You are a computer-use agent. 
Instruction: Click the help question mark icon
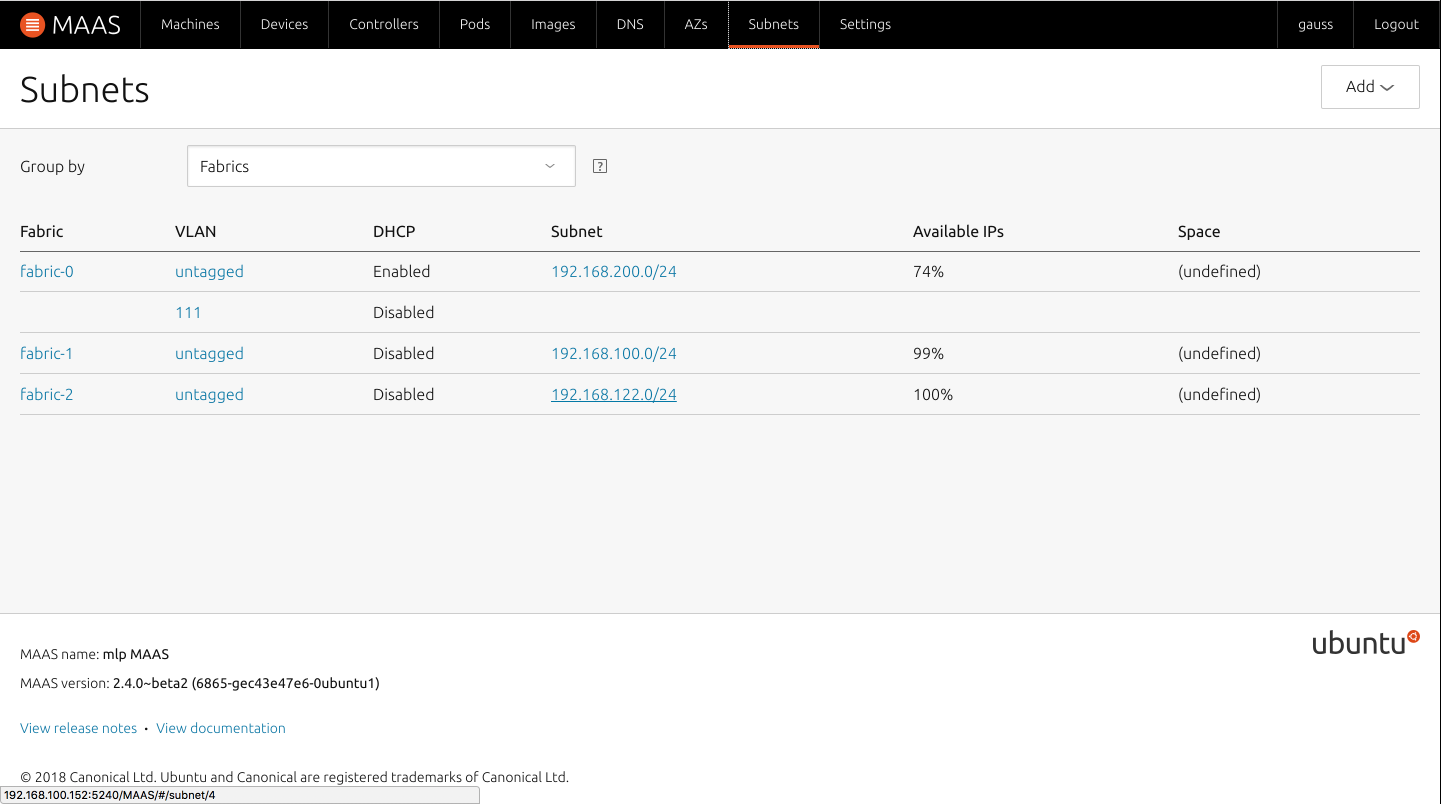click(600, 166)
